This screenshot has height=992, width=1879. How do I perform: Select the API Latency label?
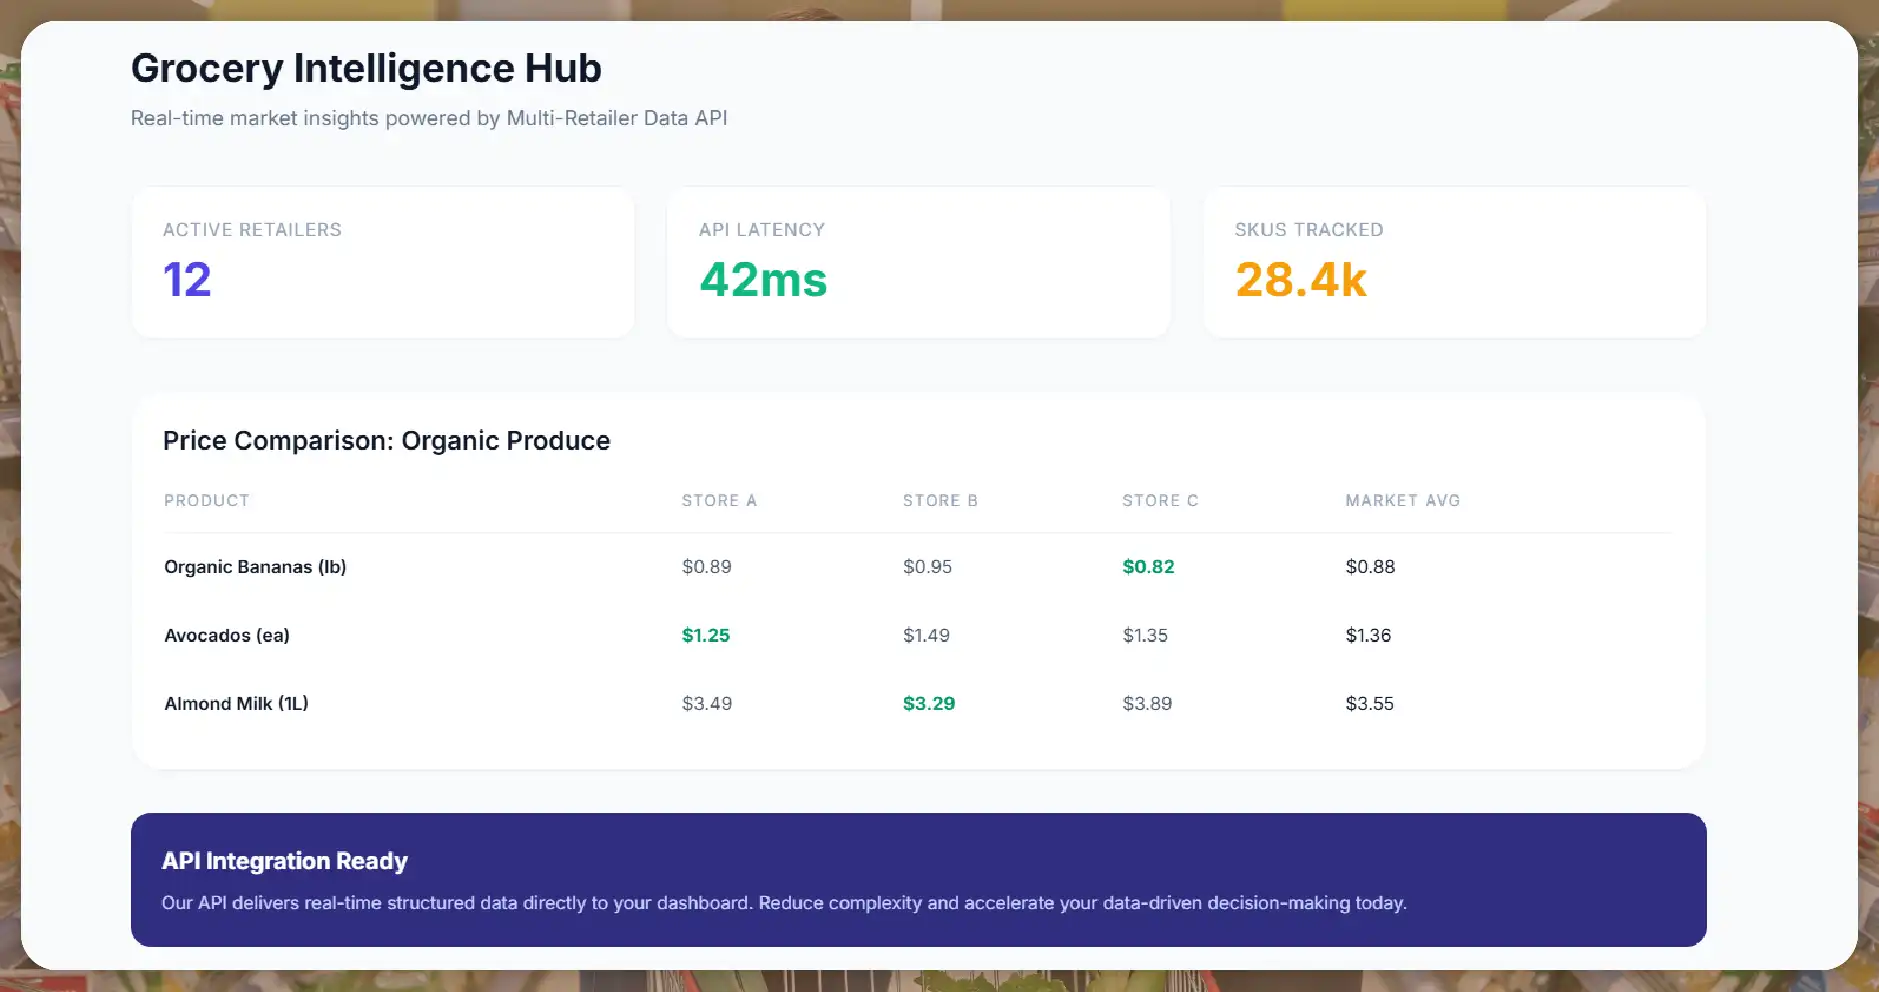click(x=762, y=230)
